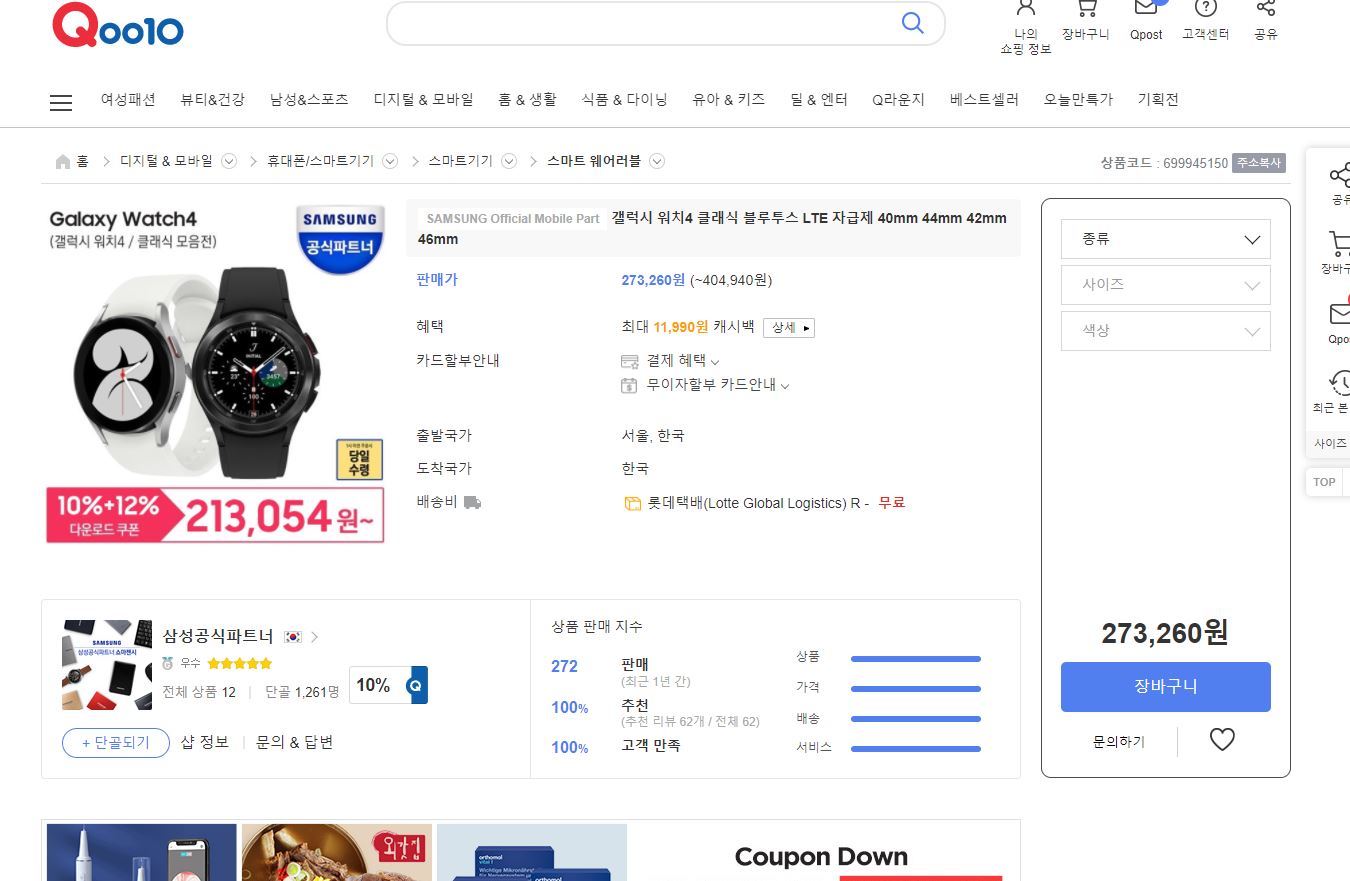Click the Qoo10 logo

coord(118,25)
